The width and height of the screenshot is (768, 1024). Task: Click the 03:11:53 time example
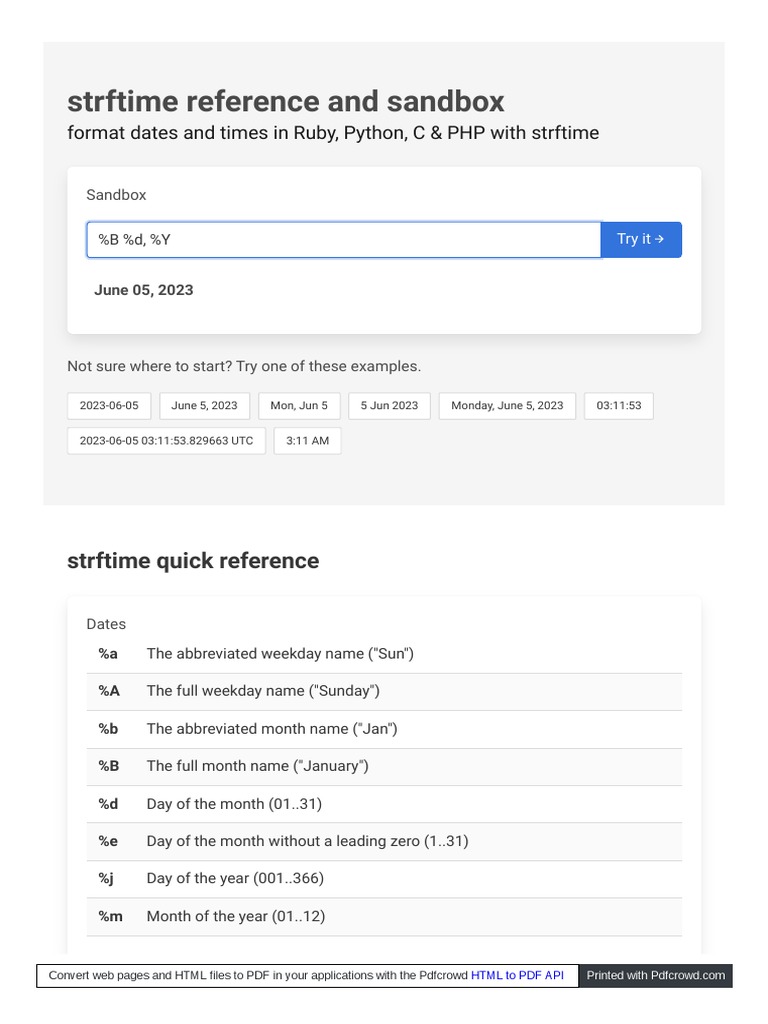click(x=618, y=406)
